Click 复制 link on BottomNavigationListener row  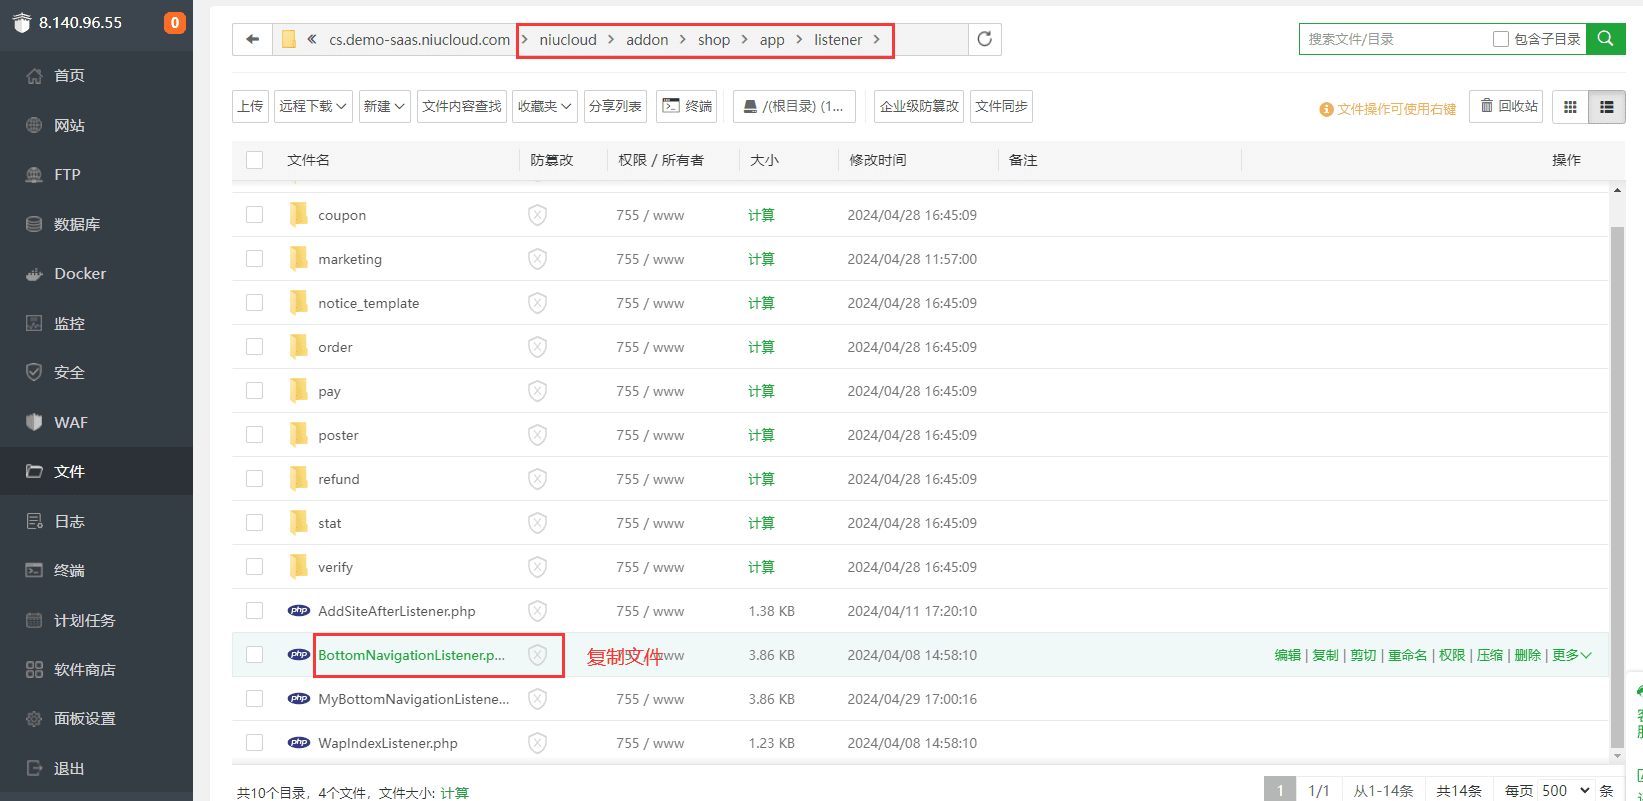(x=1325, y=655)
